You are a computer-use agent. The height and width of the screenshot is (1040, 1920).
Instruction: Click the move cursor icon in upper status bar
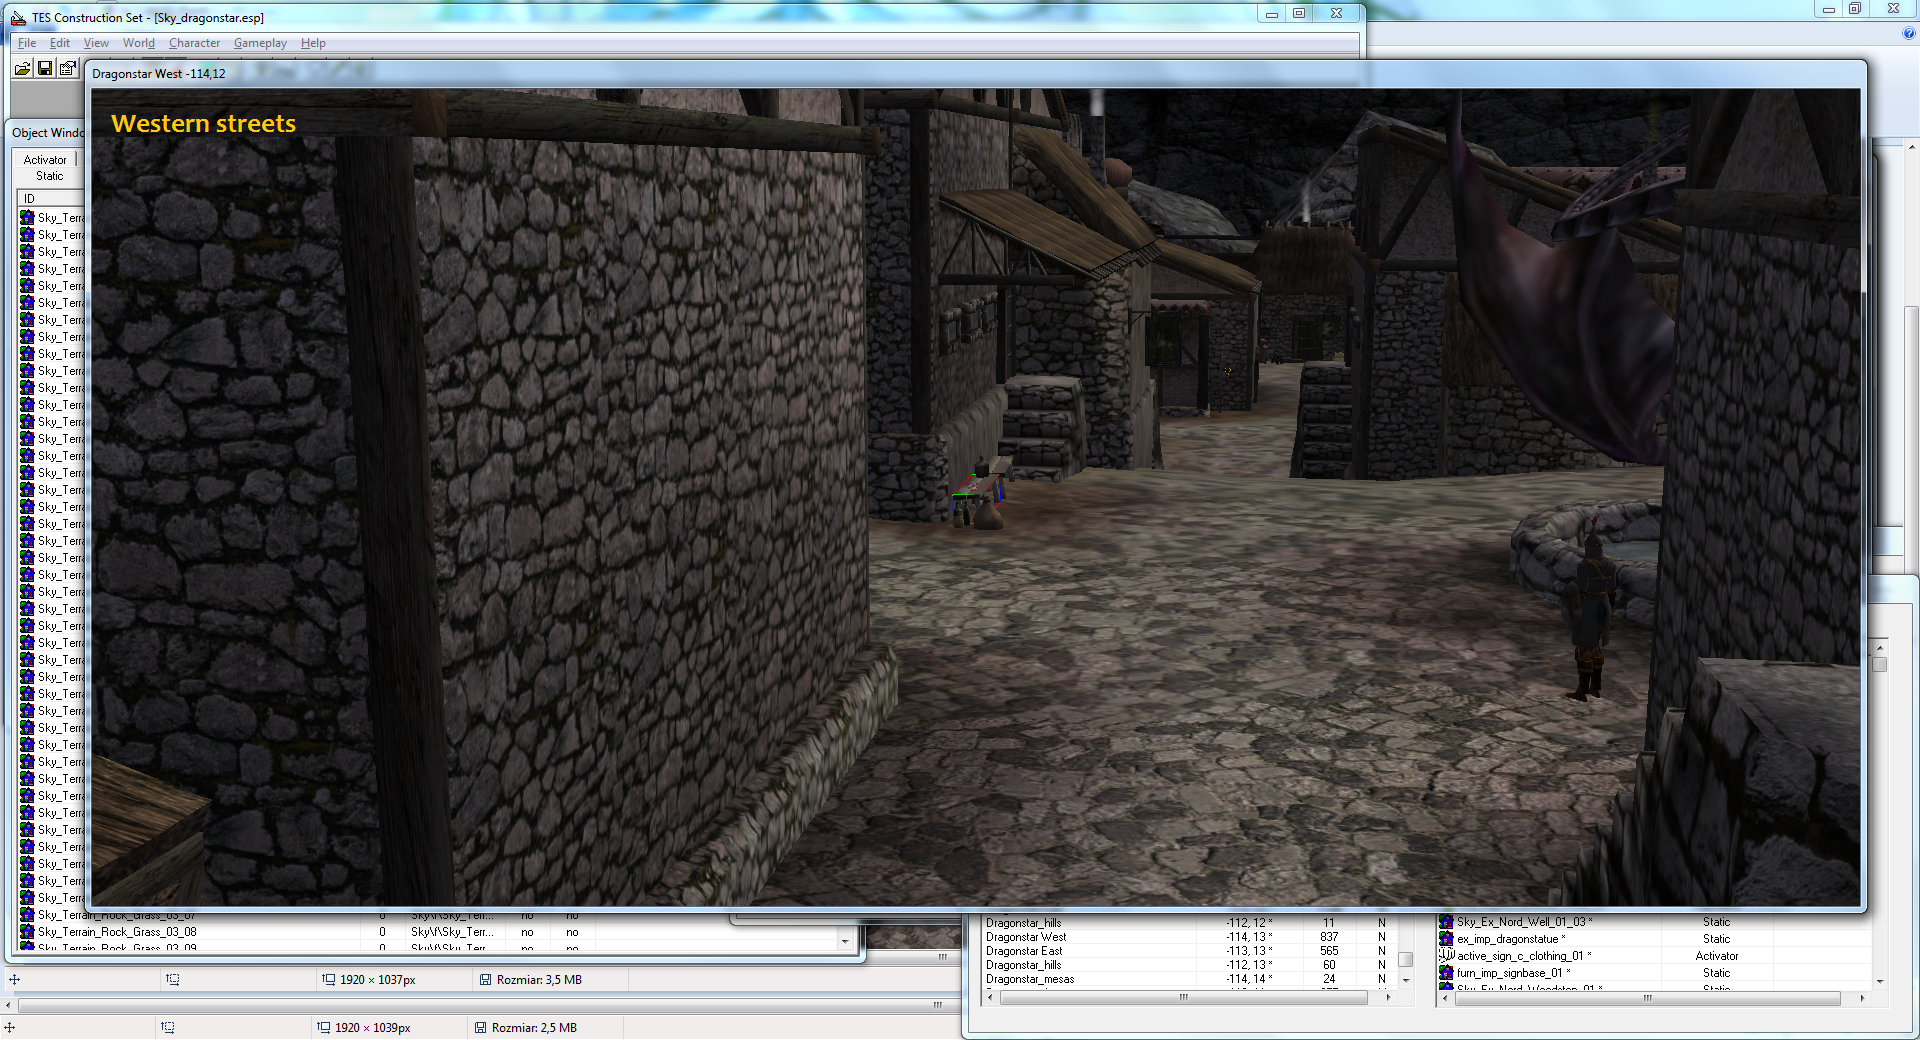coord(14,980)
